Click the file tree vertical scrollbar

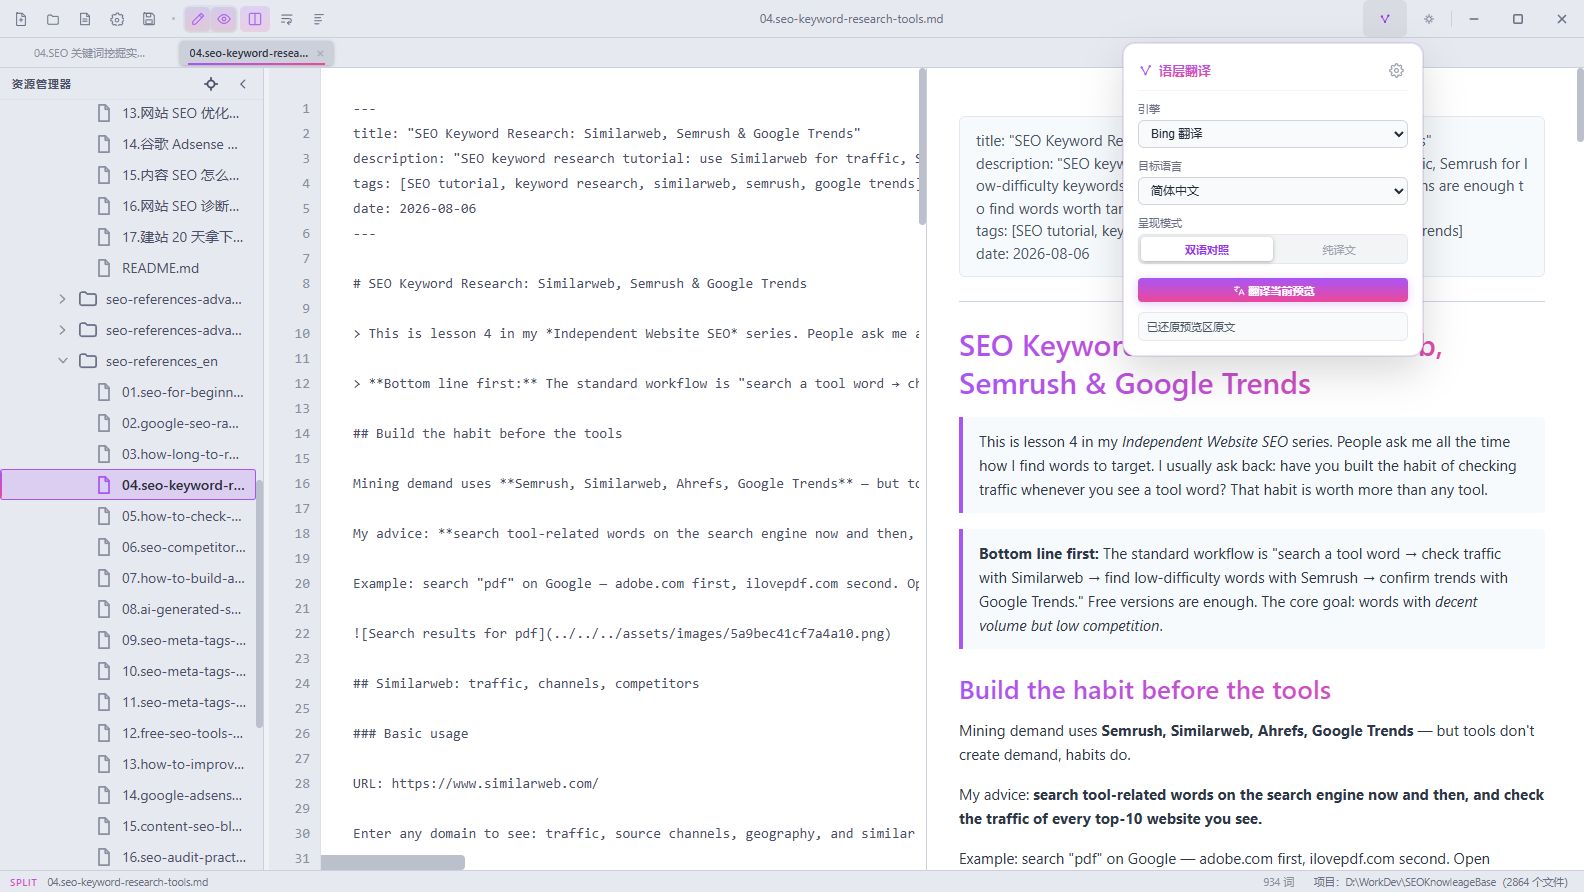259,603
